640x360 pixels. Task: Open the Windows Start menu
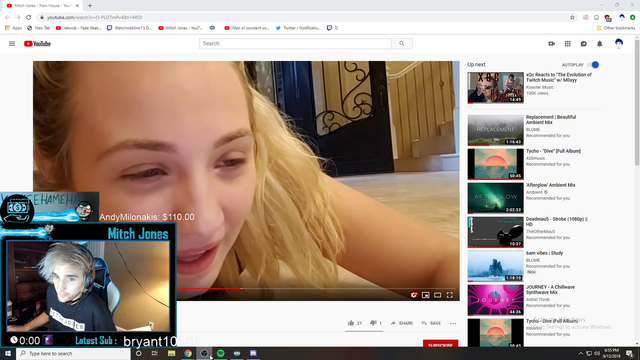point(8,353)
